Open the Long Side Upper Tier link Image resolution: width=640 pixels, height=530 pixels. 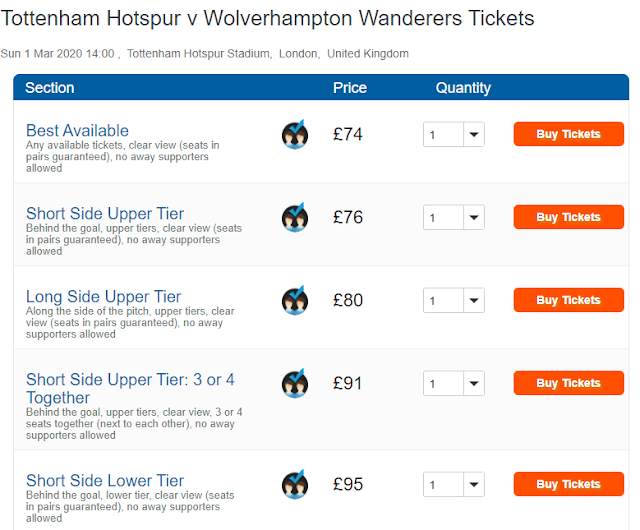[103, 297]
